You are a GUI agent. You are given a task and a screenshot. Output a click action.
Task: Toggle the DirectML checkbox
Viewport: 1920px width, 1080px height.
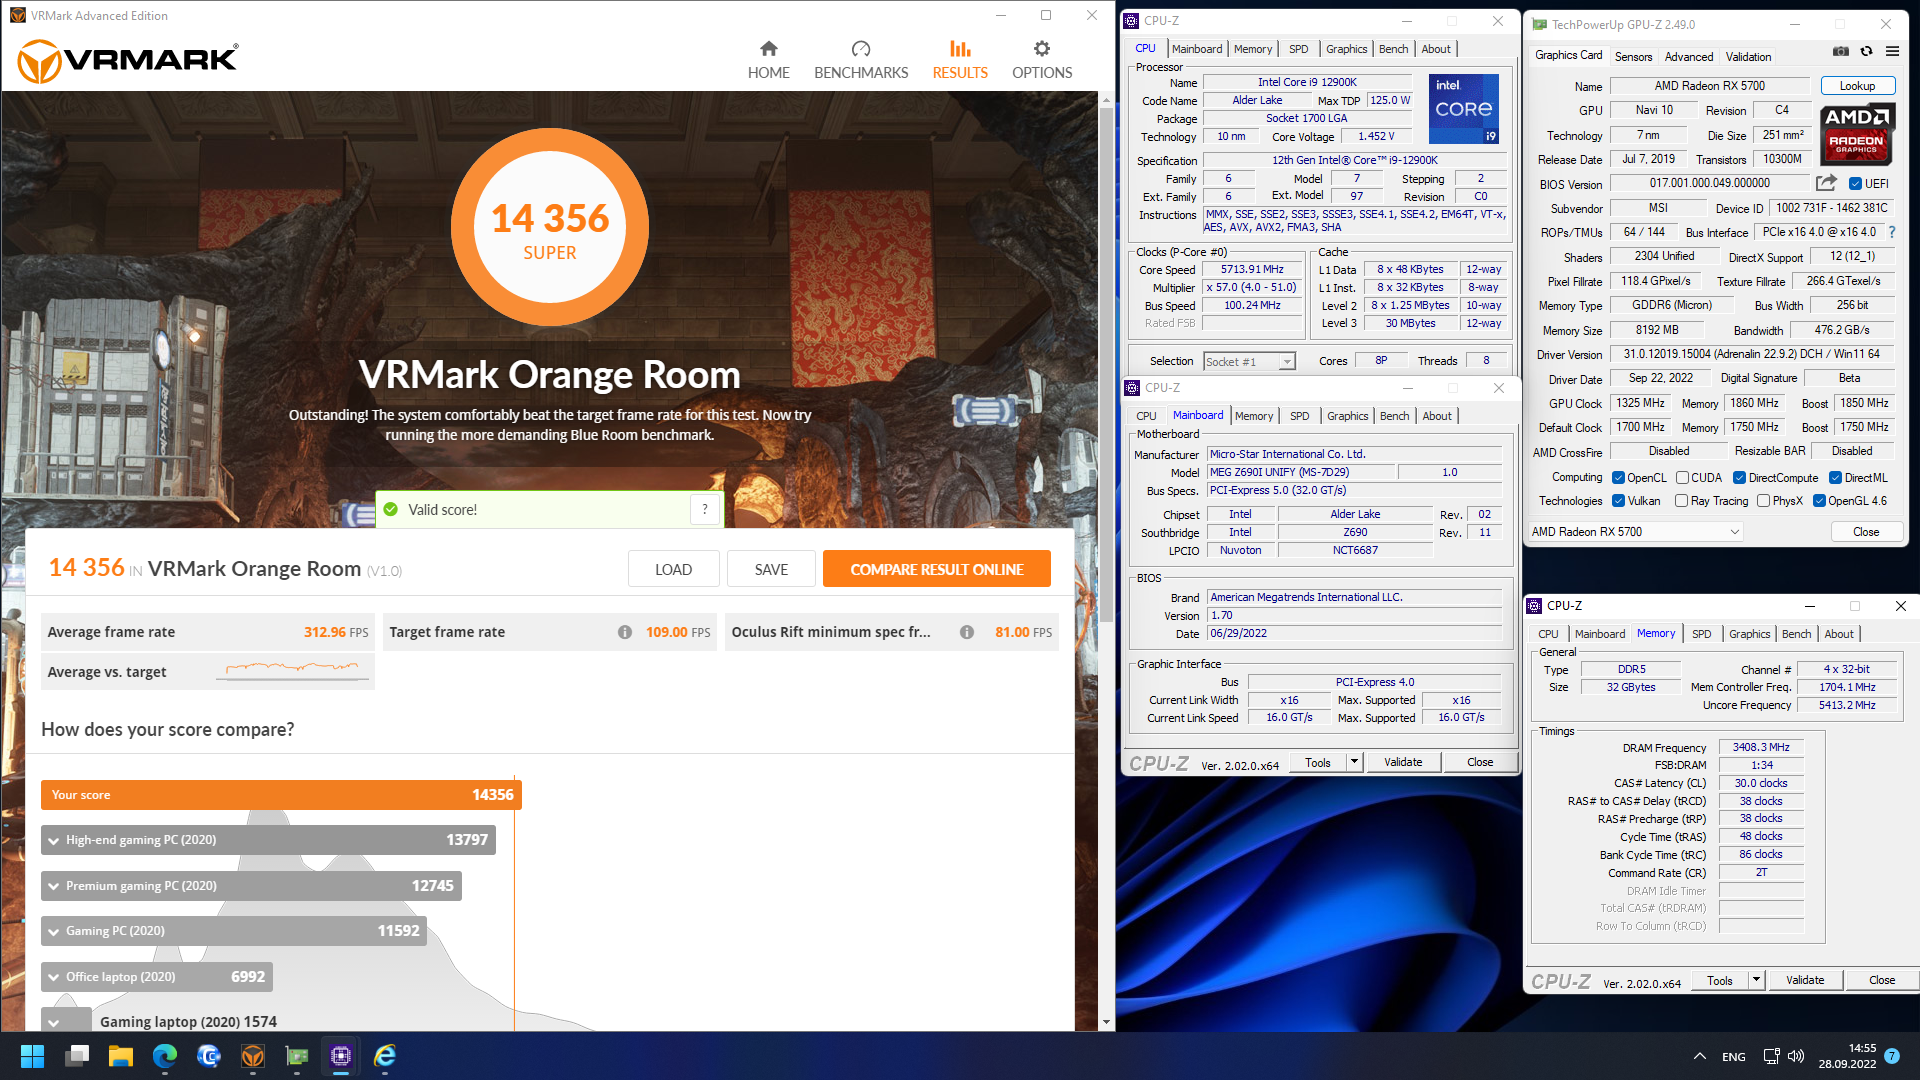pos(1836,478)
